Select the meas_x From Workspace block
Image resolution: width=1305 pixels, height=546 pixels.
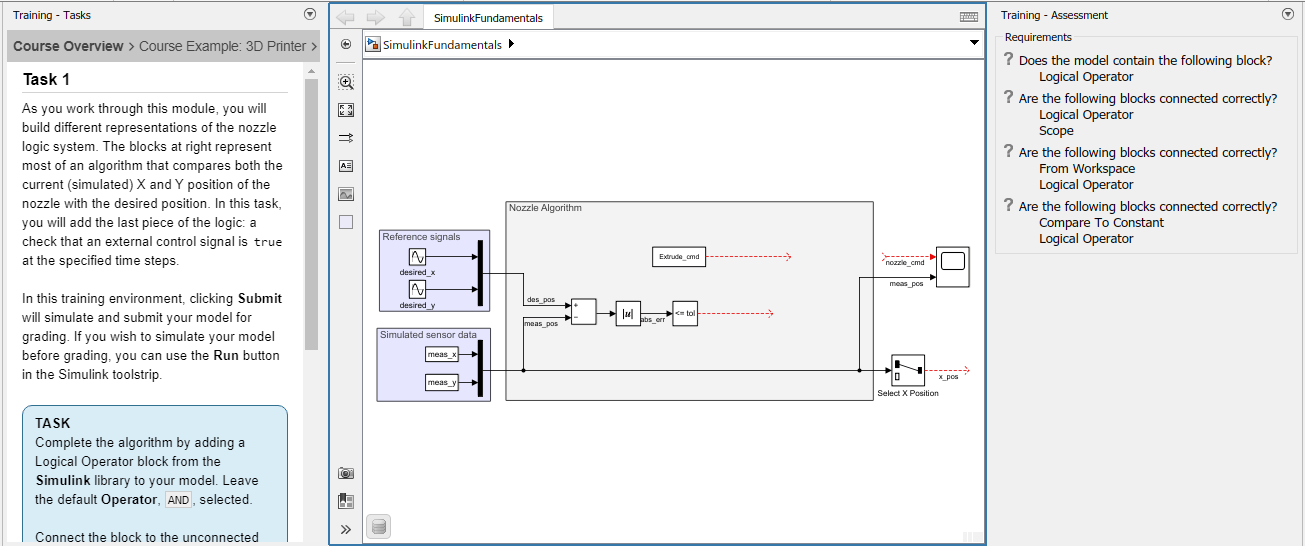pos(441,354)
